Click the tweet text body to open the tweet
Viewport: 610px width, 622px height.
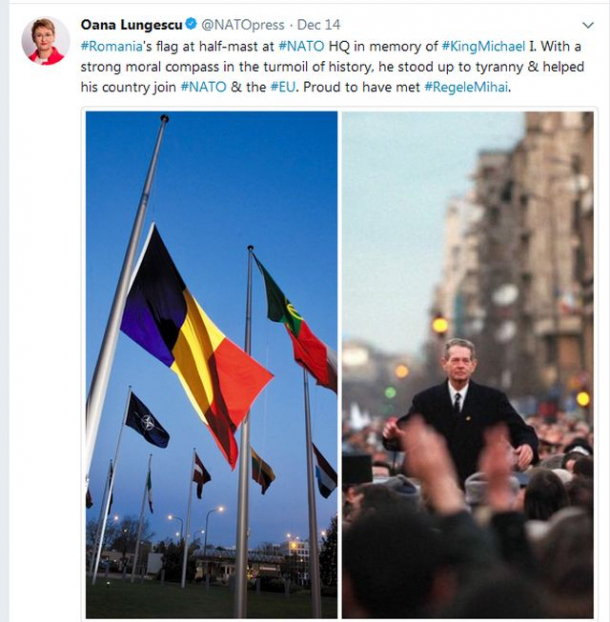coord(332,67)
